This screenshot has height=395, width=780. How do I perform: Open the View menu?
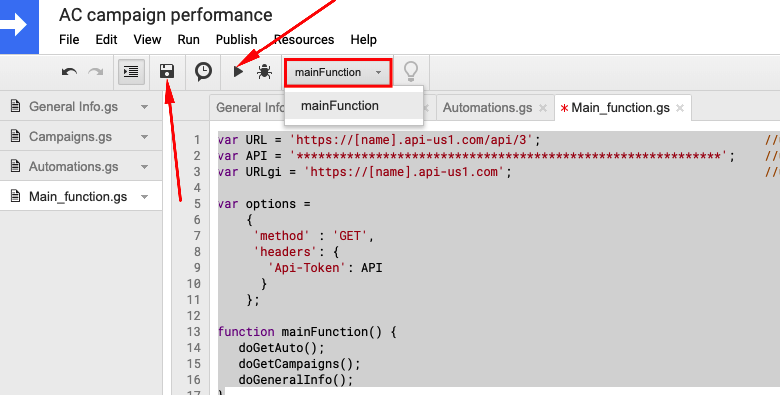click(x=147, y=39)
